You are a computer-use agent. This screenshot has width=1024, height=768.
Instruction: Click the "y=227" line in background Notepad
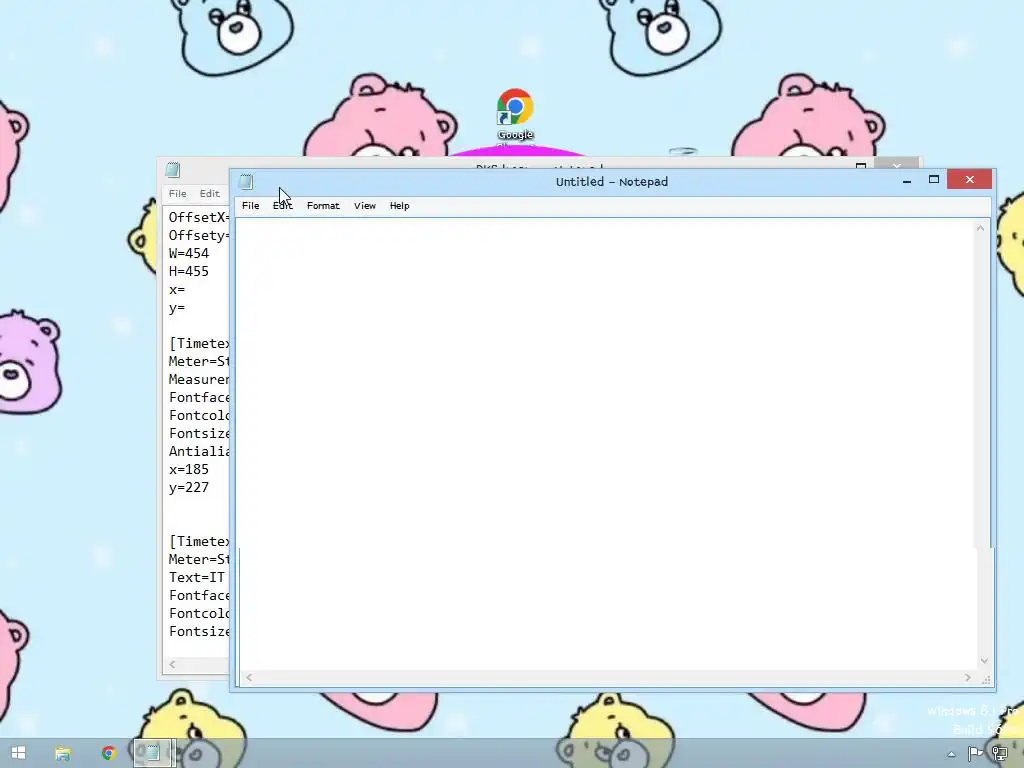pyautogui.click(x=189, y=488)
